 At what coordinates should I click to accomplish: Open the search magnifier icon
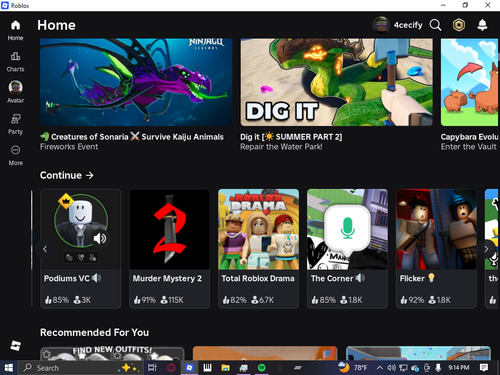tap(435, 25)
